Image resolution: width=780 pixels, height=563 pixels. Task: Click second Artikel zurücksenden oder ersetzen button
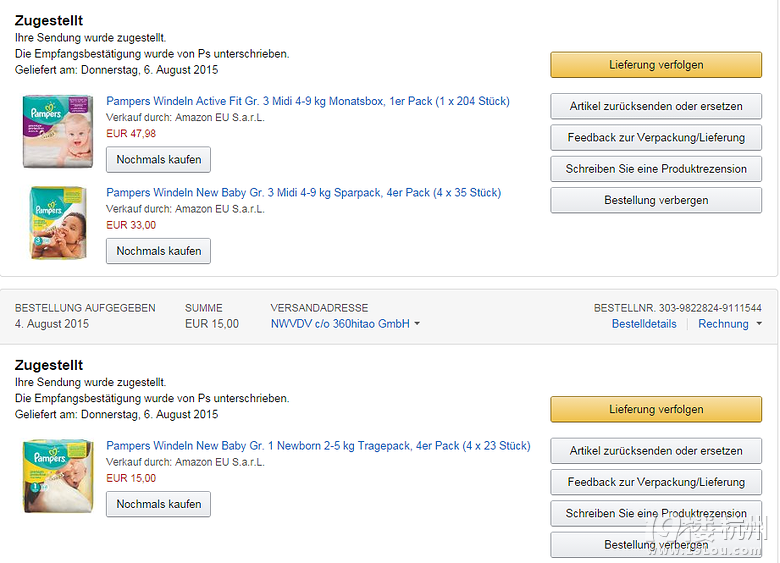coord(656,451)
